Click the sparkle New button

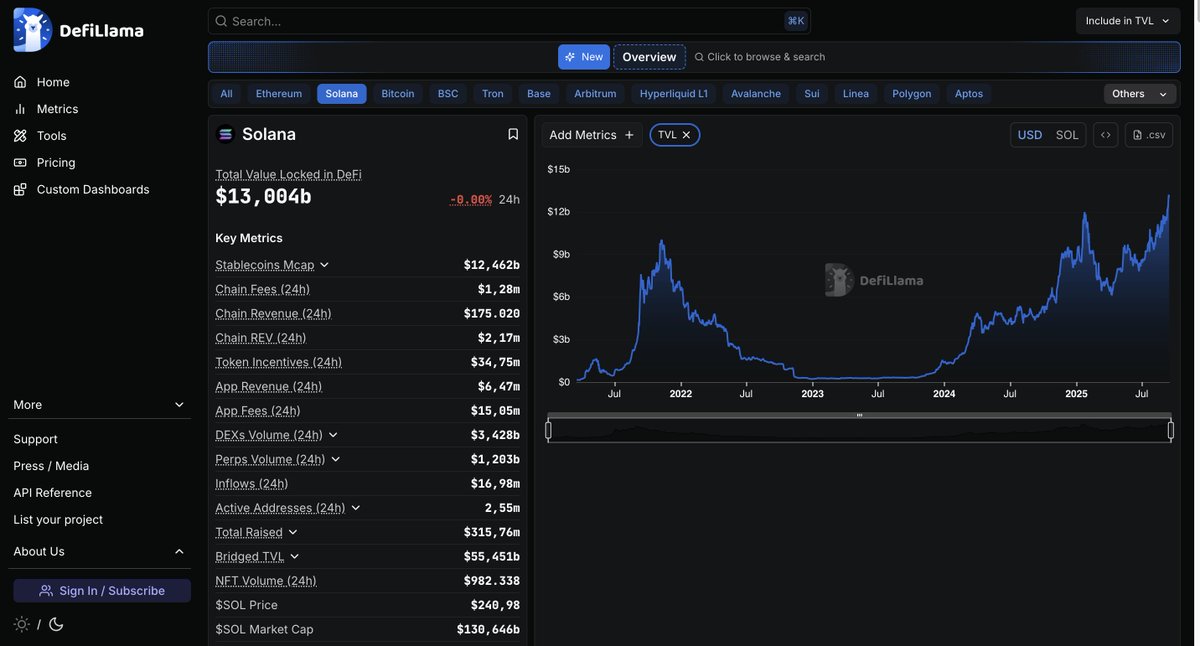584,57
